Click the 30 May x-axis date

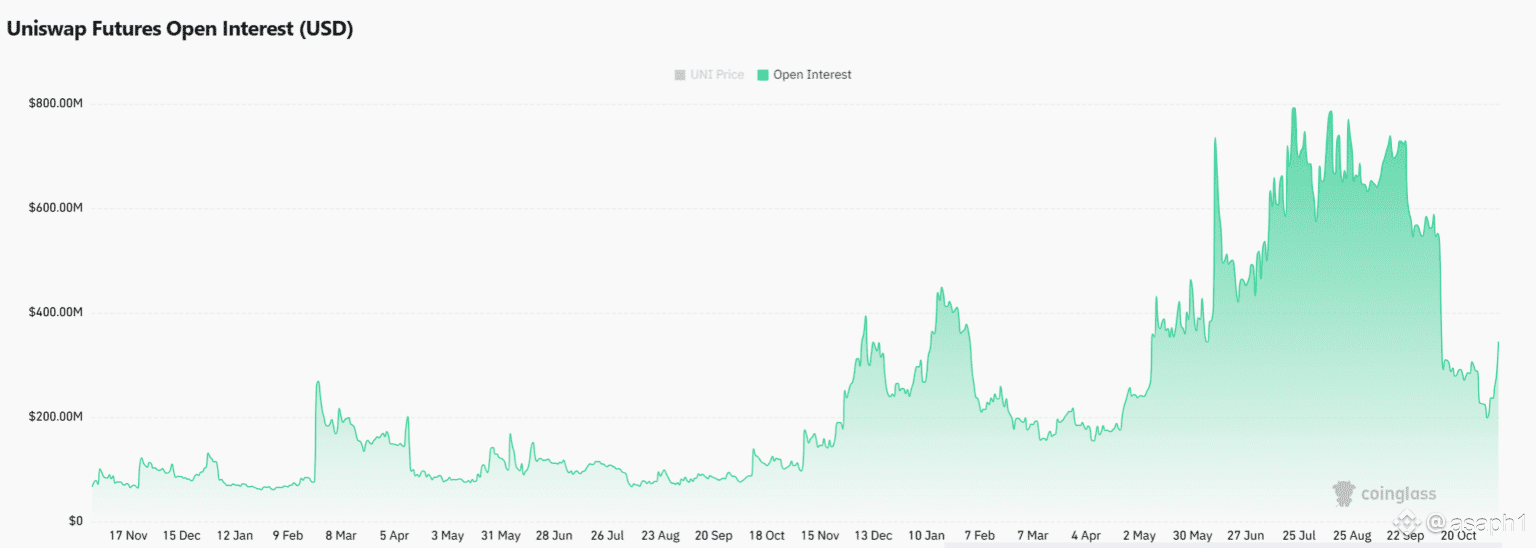click(x=1192, y=536)
